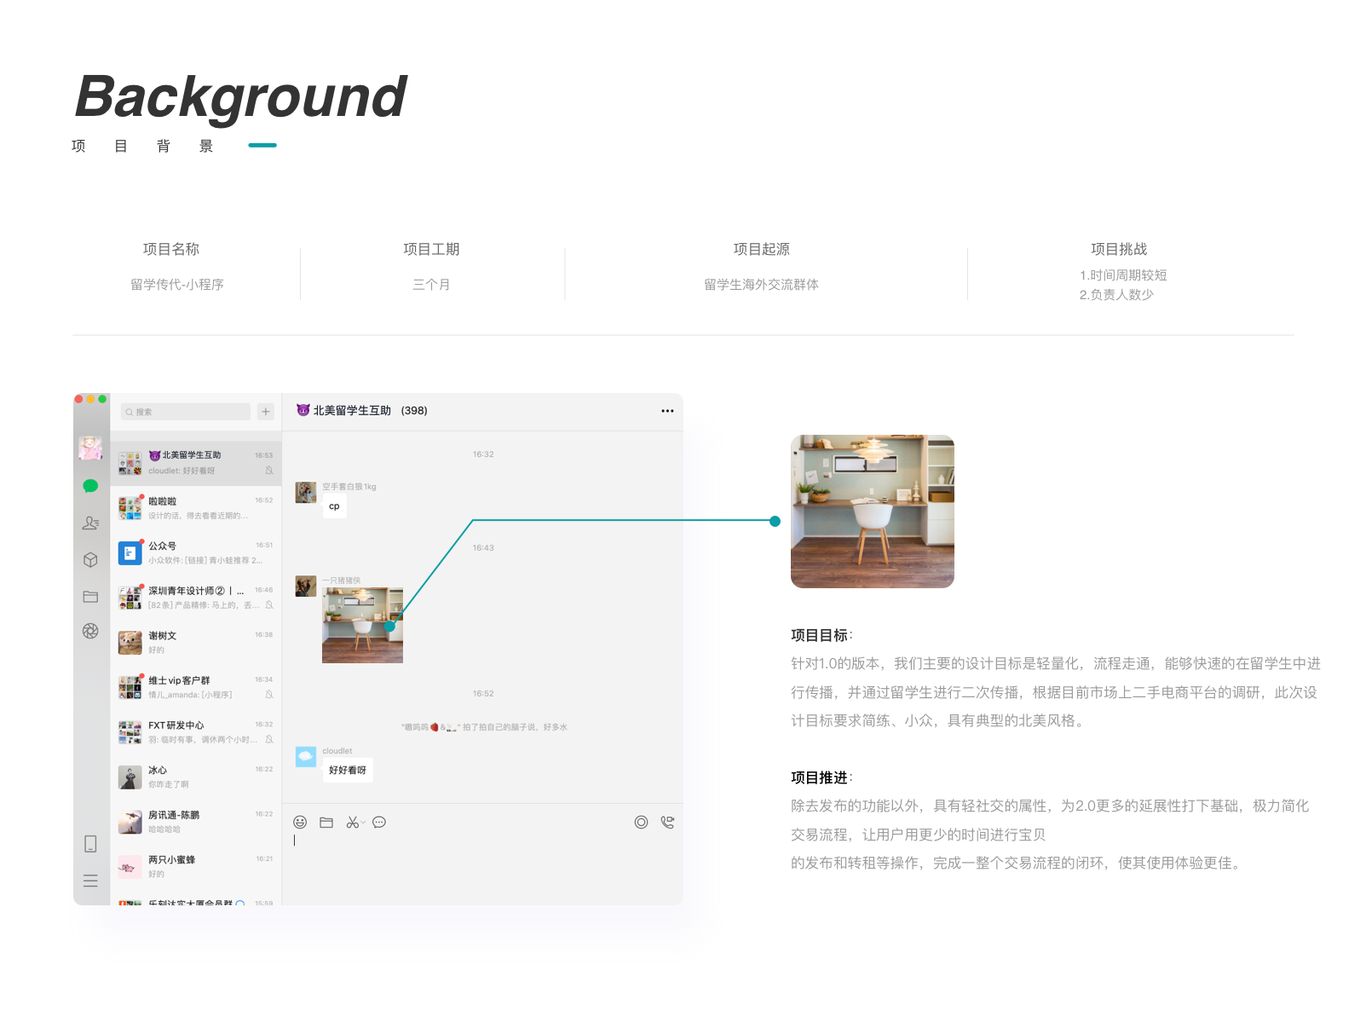Click the 冰心 avatar thumbnail
The width and height of the screenshot is (1366, 1023).
[x=130, y=777]
